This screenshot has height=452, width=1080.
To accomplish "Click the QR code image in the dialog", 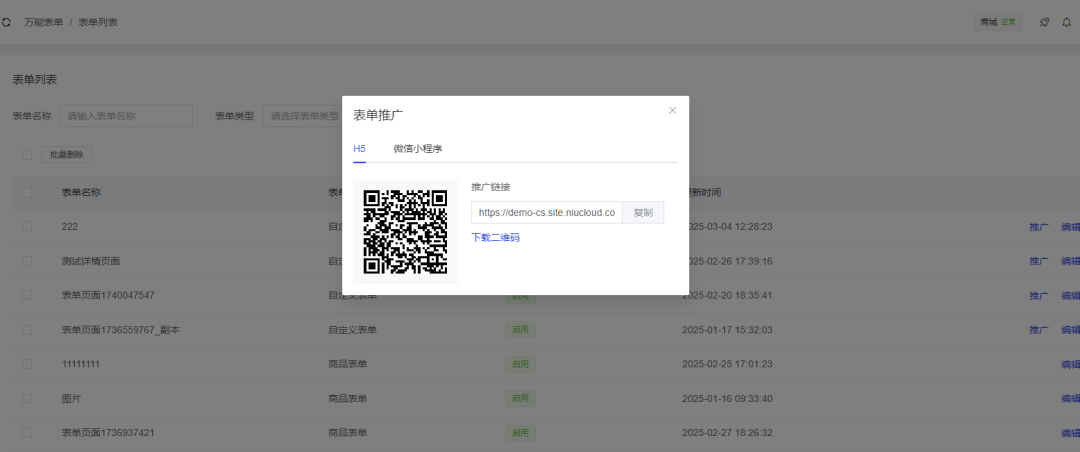I will point(405,232).
